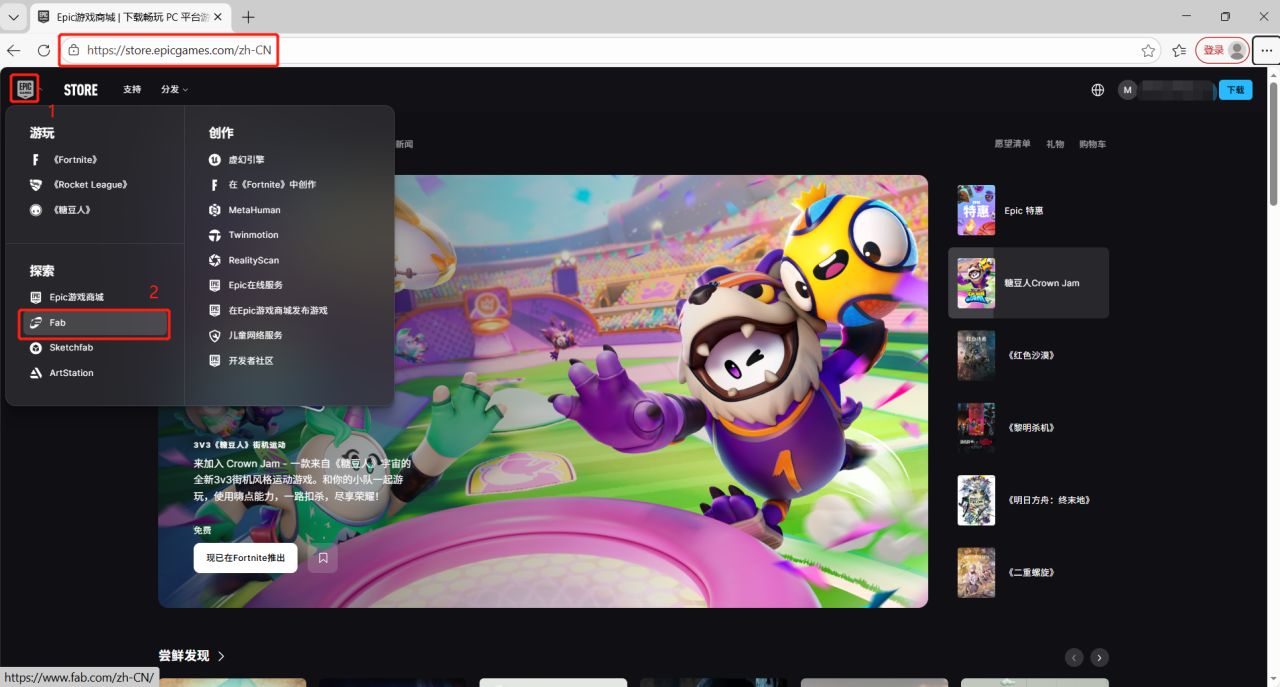This screenshot has height=687, width=1280.
Task: Open the tab list dropdown arrow
Action: click(x=14, y=17)
